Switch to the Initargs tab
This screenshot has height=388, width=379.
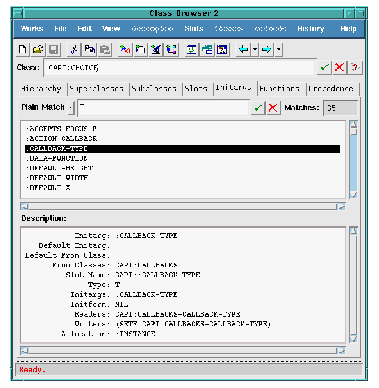(233, 88)
